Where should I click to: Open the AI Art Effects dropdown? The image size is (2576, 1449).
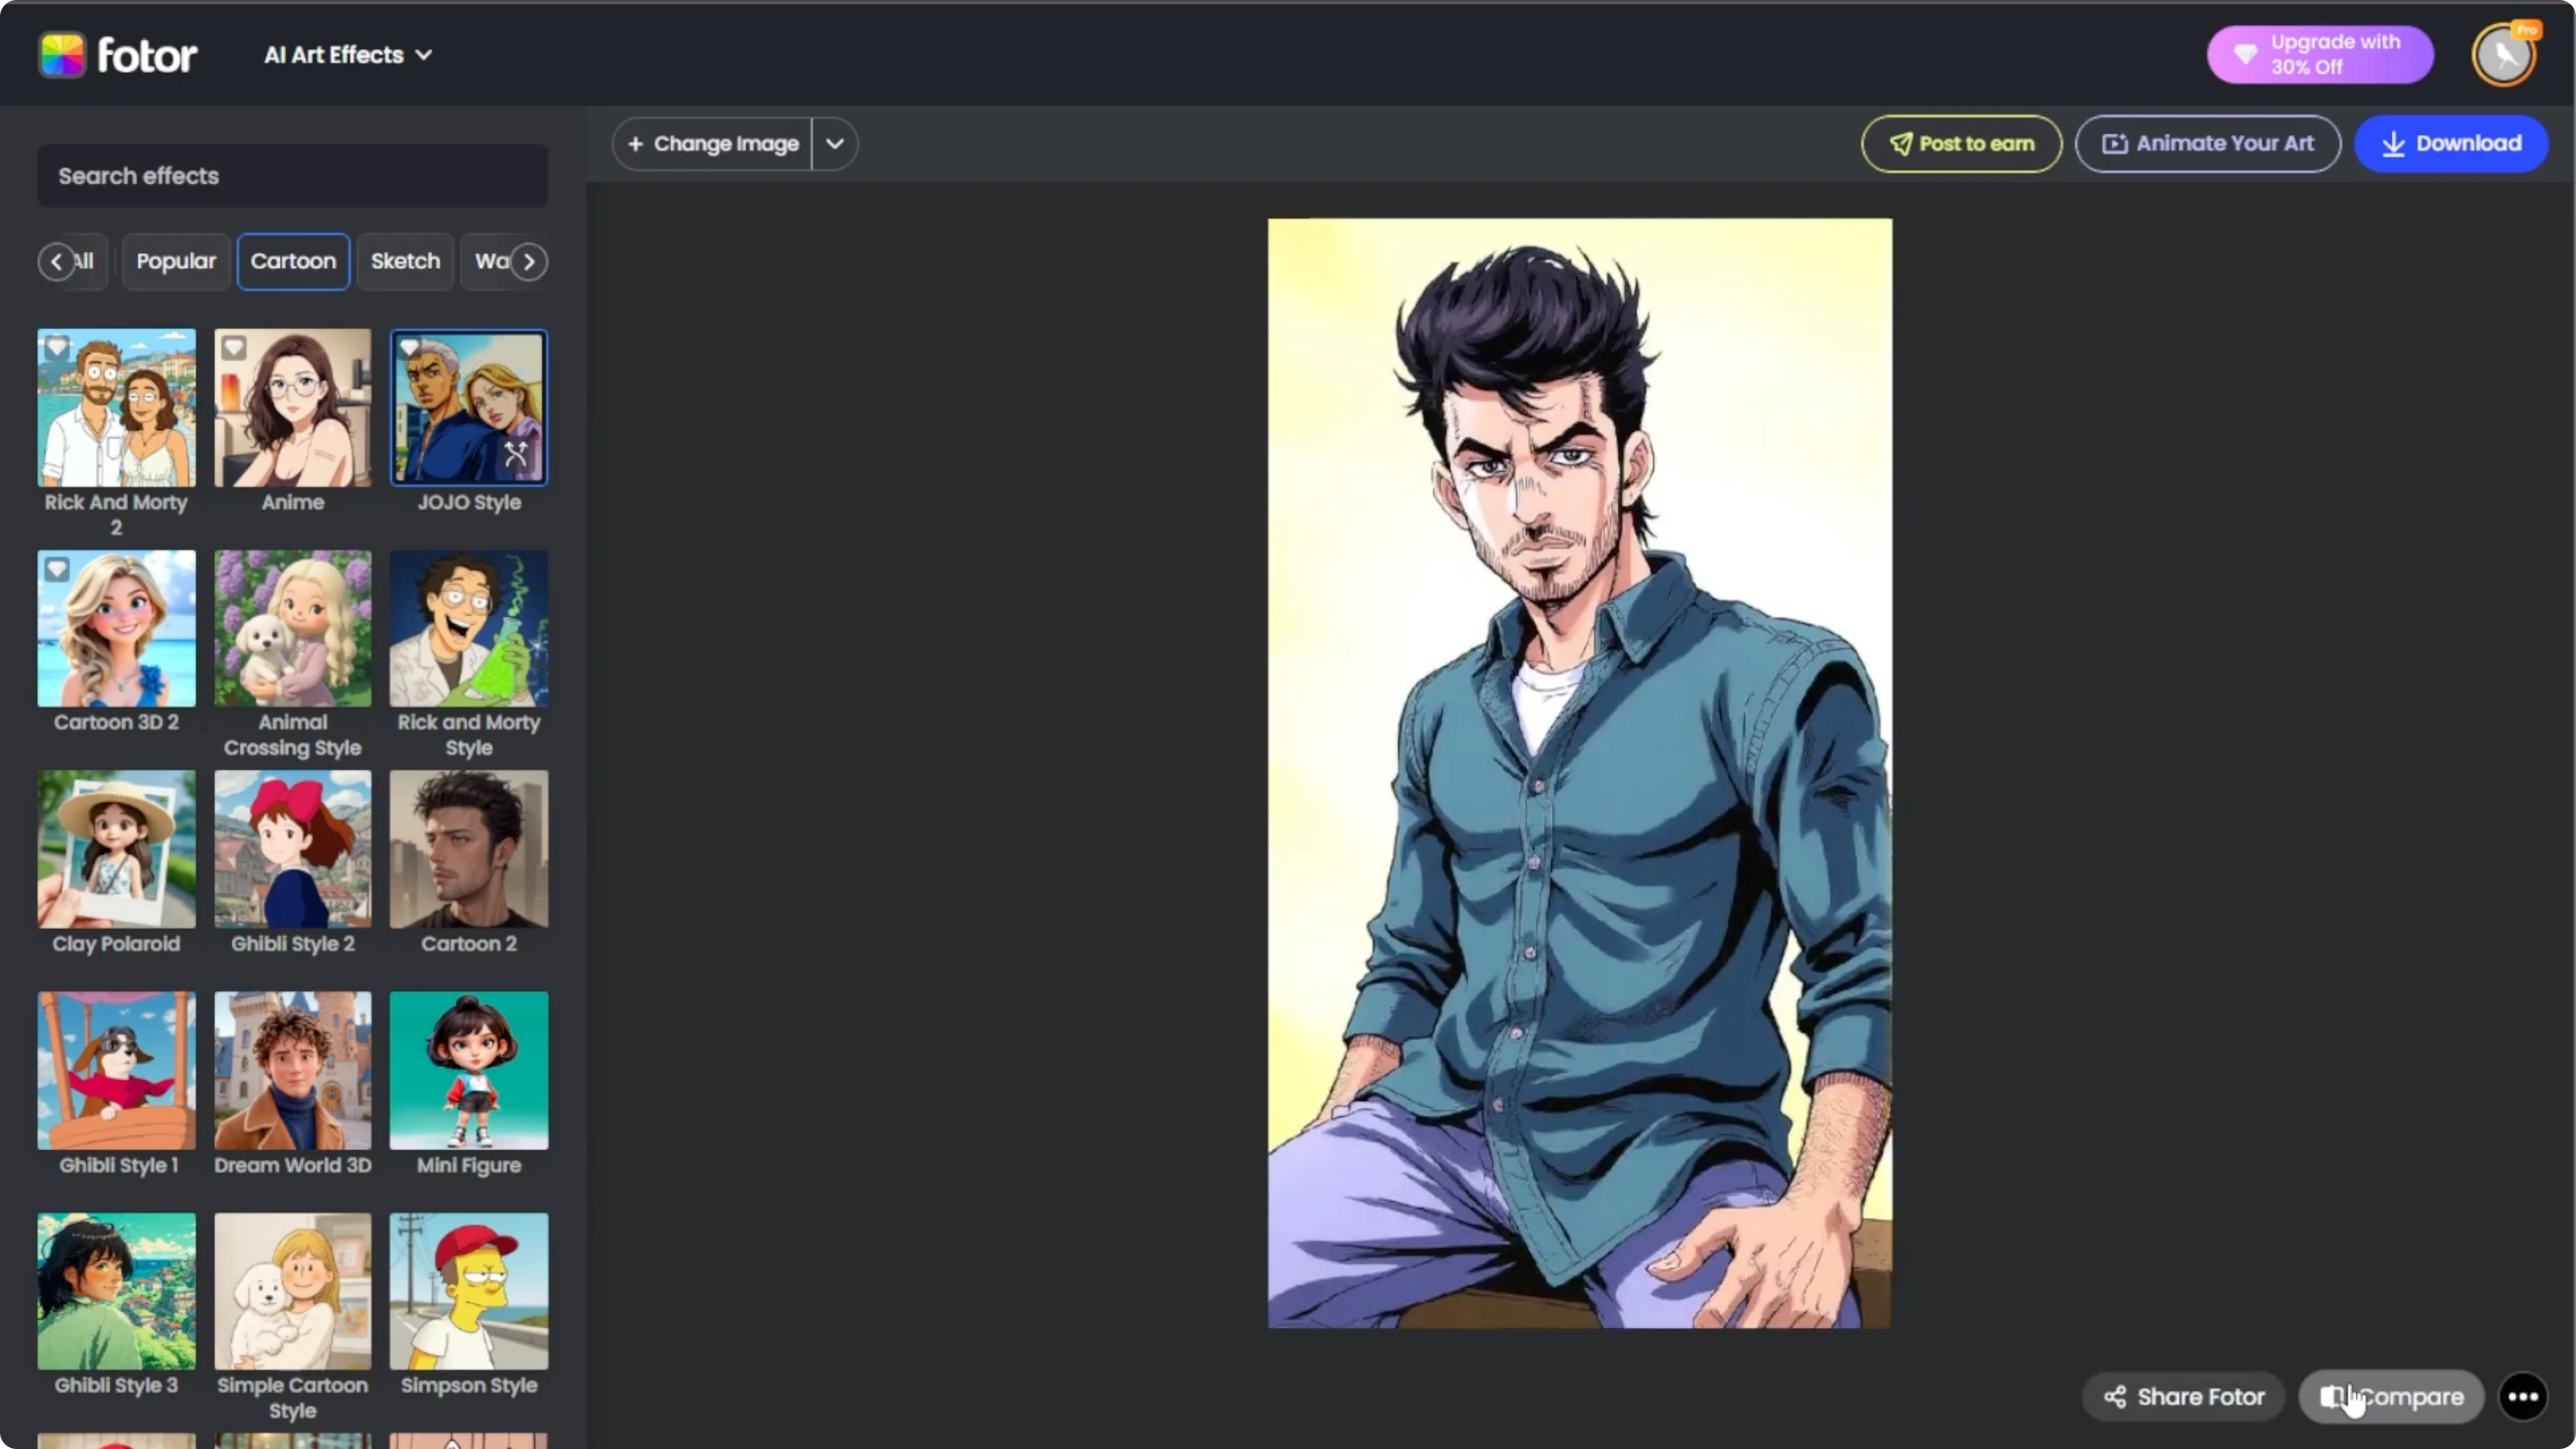[x=348, y=55]
